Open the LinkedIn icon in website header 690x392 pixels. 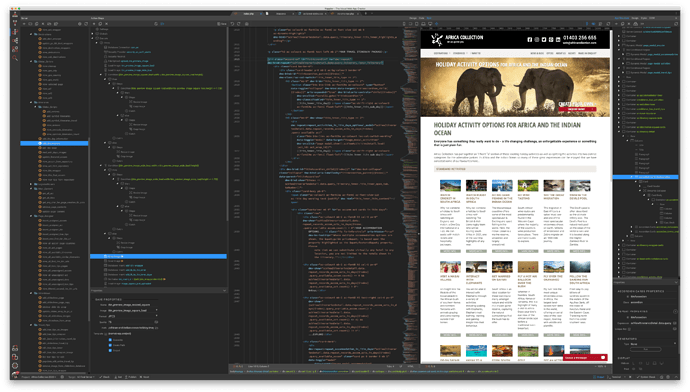(558, 40)
